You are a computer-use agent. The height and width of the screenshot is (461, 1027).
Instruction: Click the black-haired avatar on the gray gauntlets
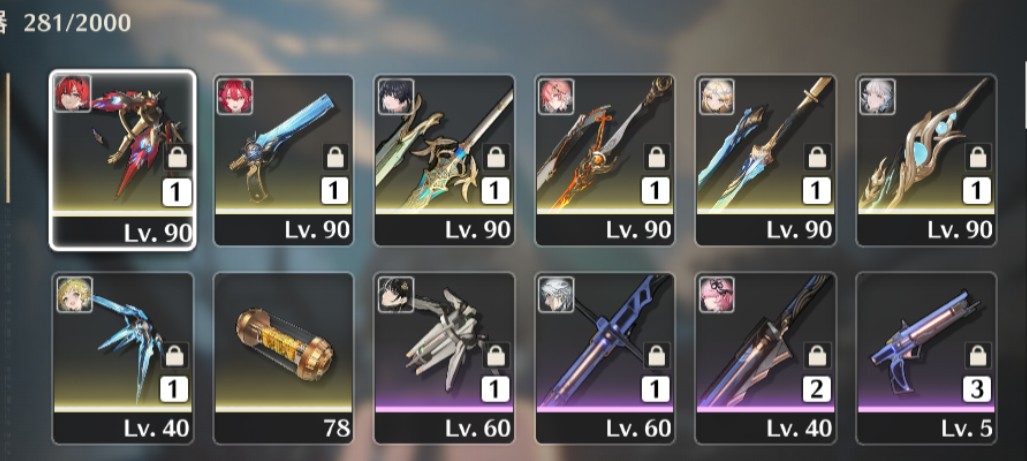click(396, 294)
